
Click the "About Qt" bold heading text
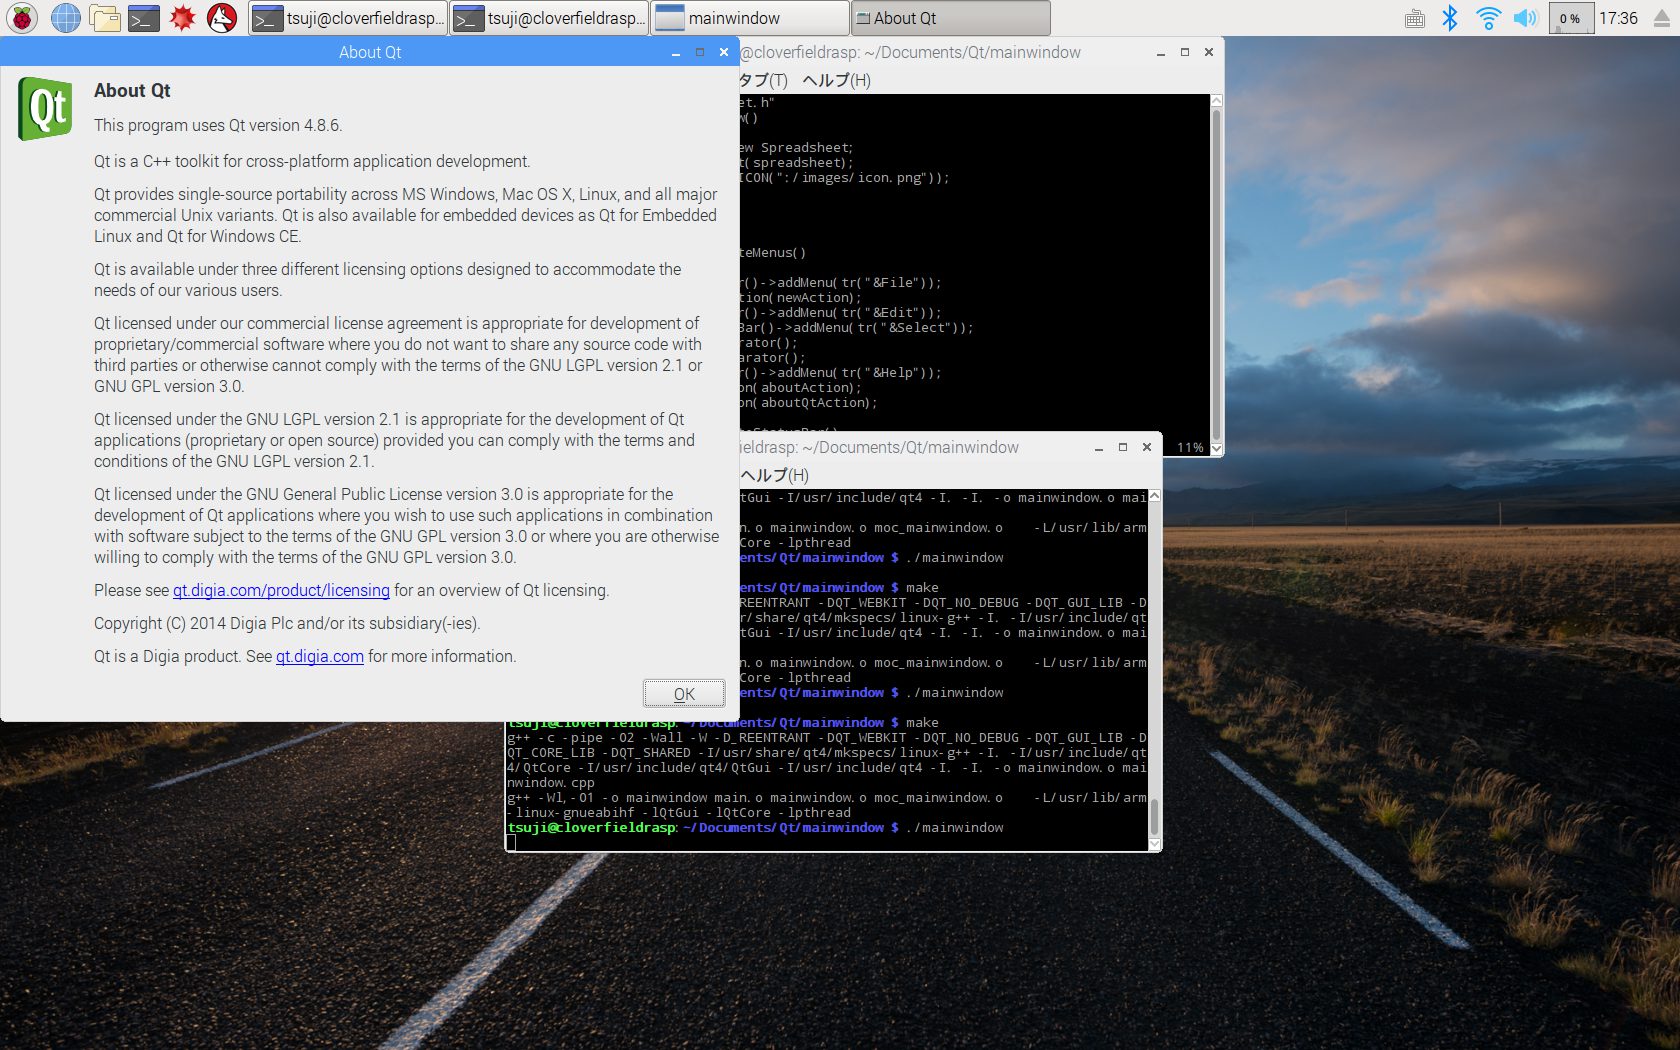132,90
